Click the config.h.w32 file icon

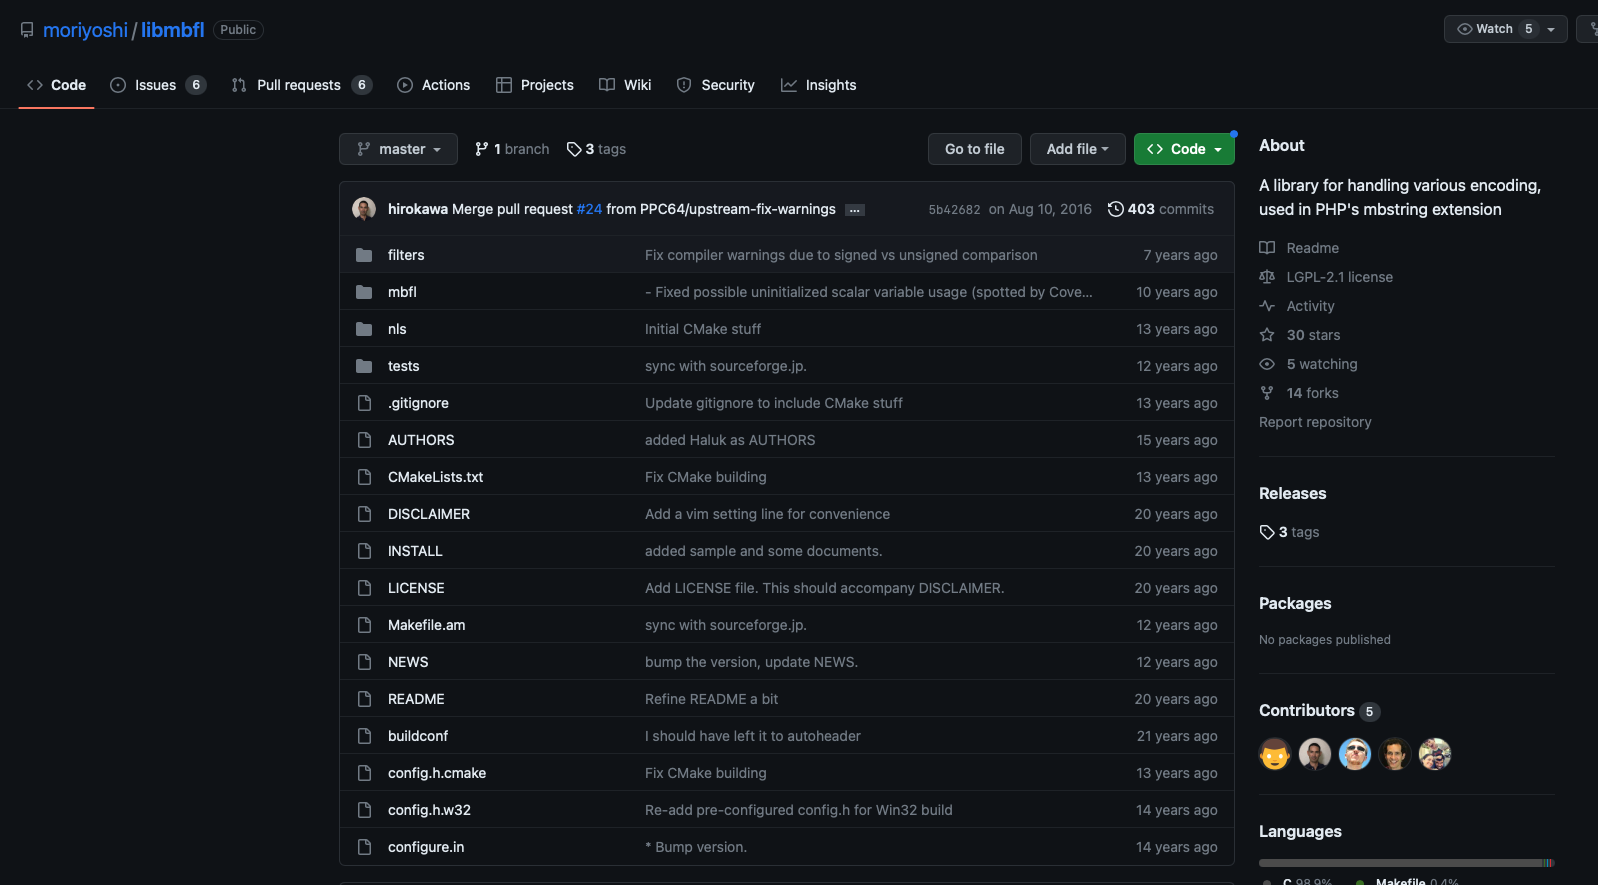click(365, 810)
